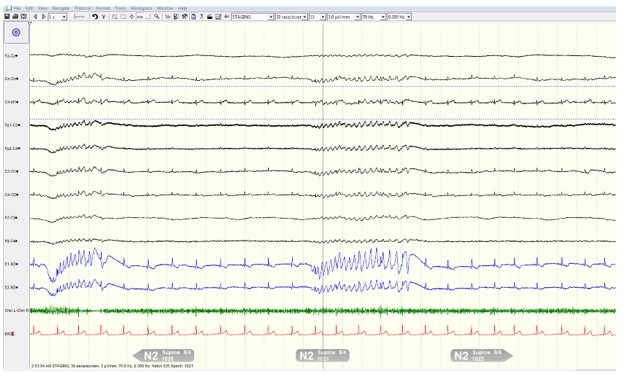
Task: Select the magnifier zoom tool
Action: [157, 17]
